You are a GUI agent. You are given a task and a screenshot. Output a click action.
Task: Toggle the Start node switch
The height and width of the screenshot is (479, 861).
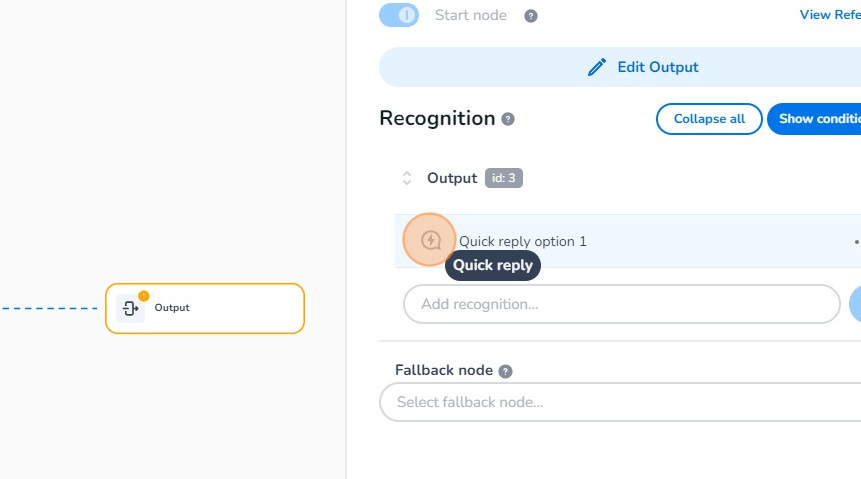tap(399, 15)
